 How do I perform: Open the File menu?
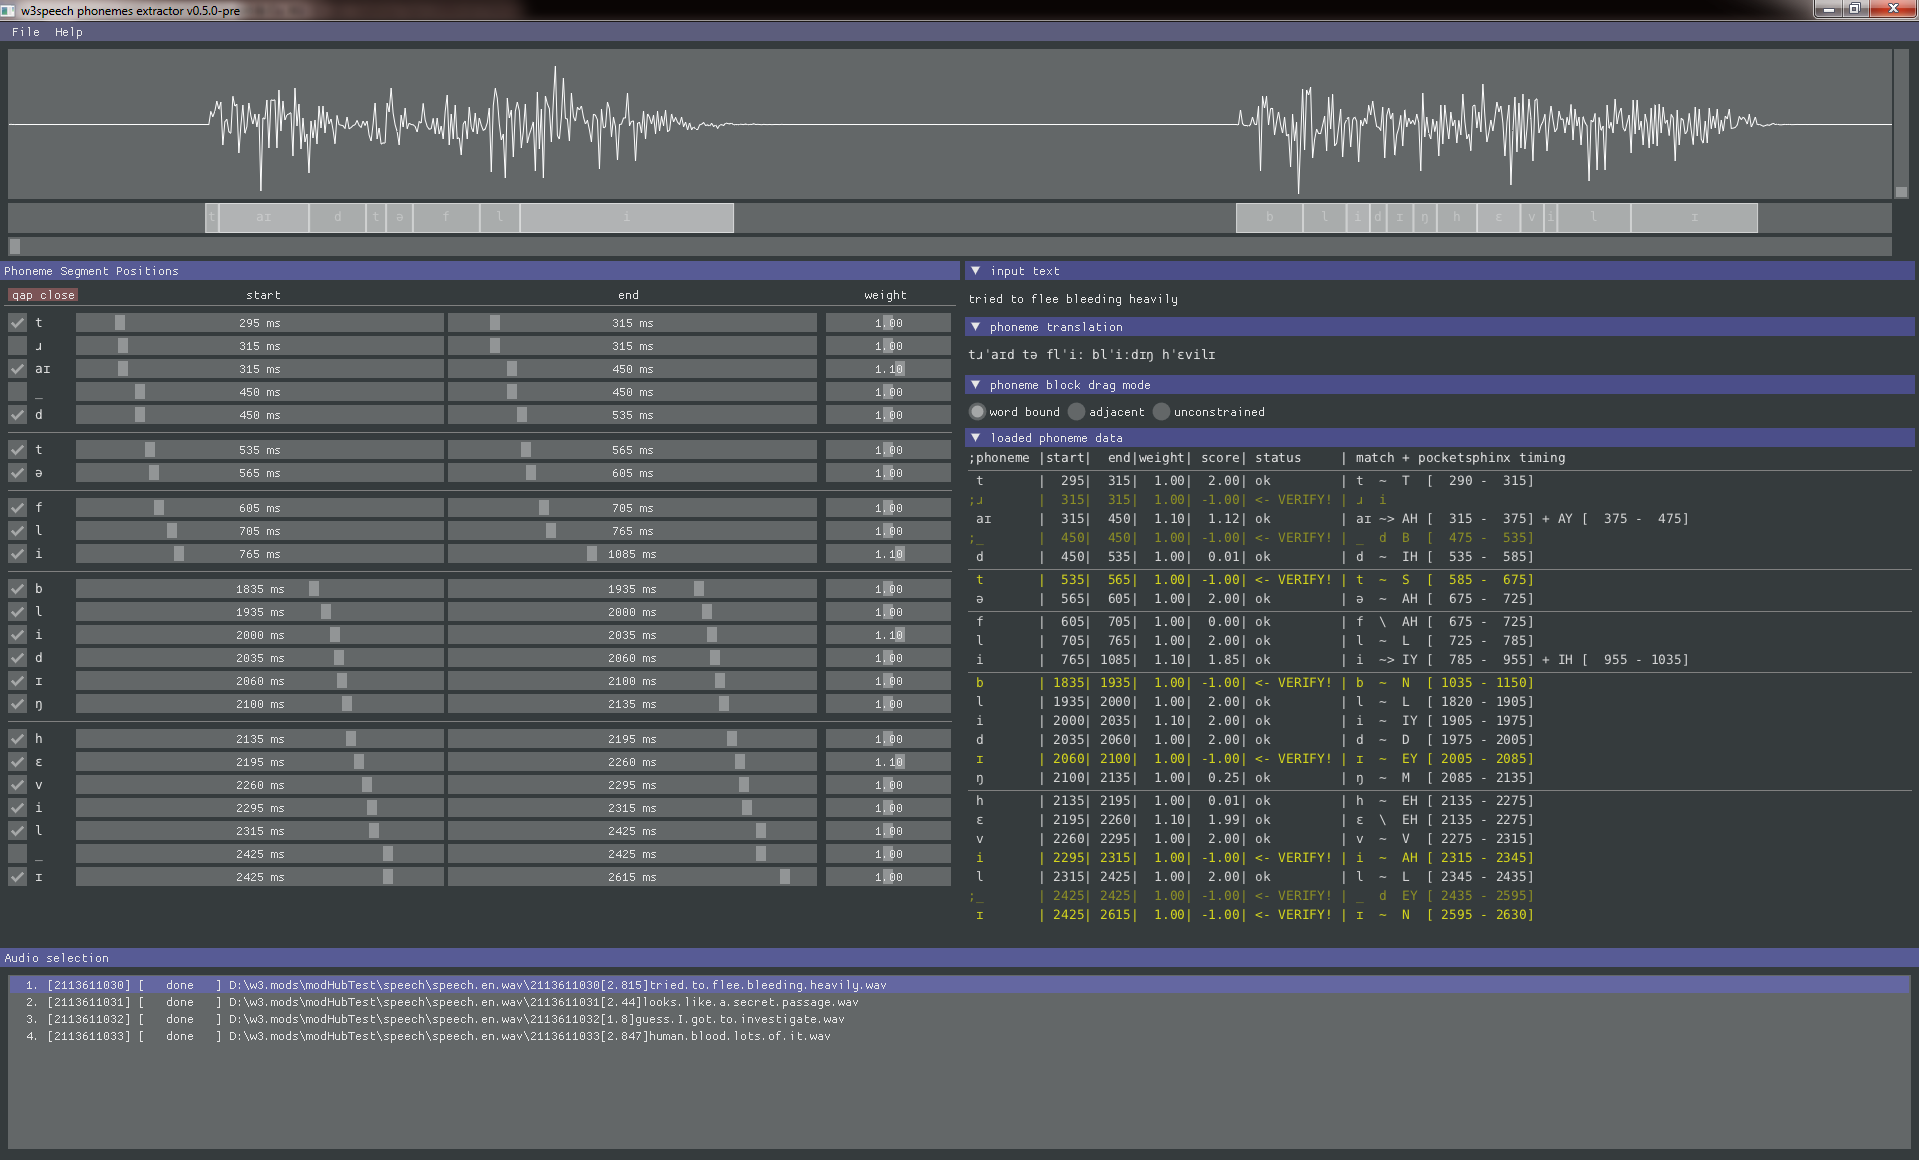pos(26,32)
